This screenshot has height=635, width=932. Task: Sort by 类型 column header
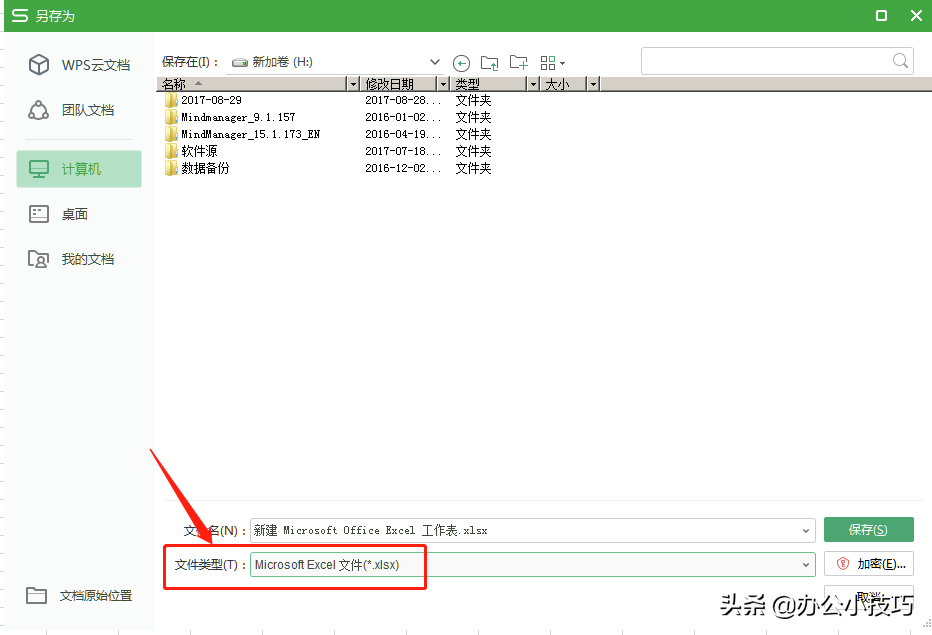click(x=489, y=84)
